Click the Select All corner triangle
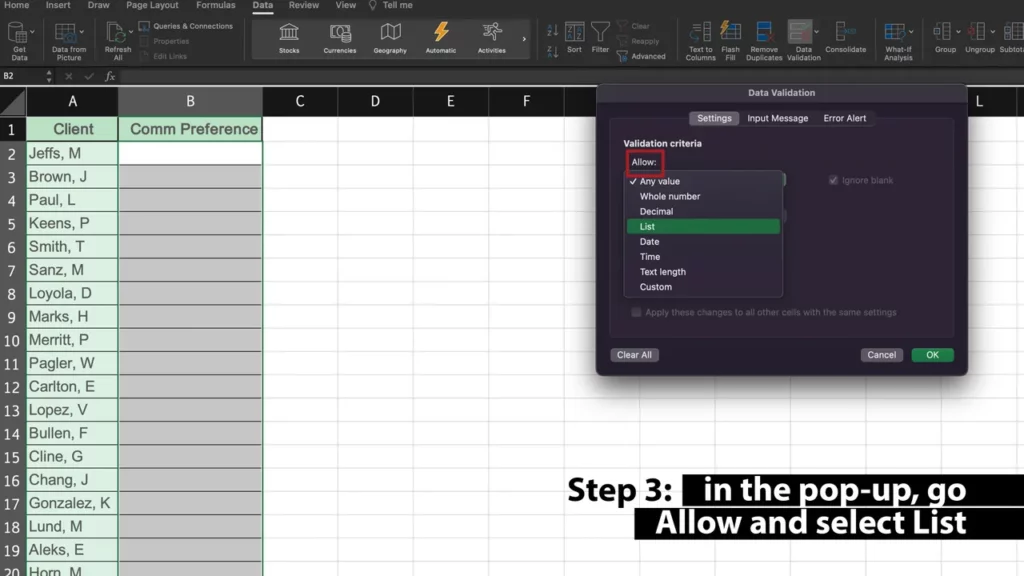Screen dimensions: 1024x576 click(13, 102)
